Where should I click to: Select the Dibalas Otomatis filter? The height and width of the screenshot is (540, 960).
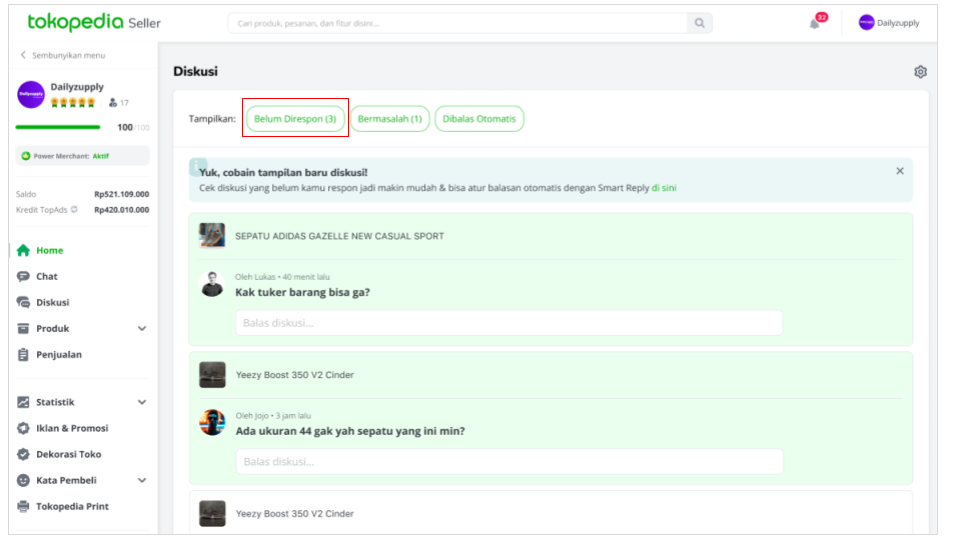coord(479,119)
